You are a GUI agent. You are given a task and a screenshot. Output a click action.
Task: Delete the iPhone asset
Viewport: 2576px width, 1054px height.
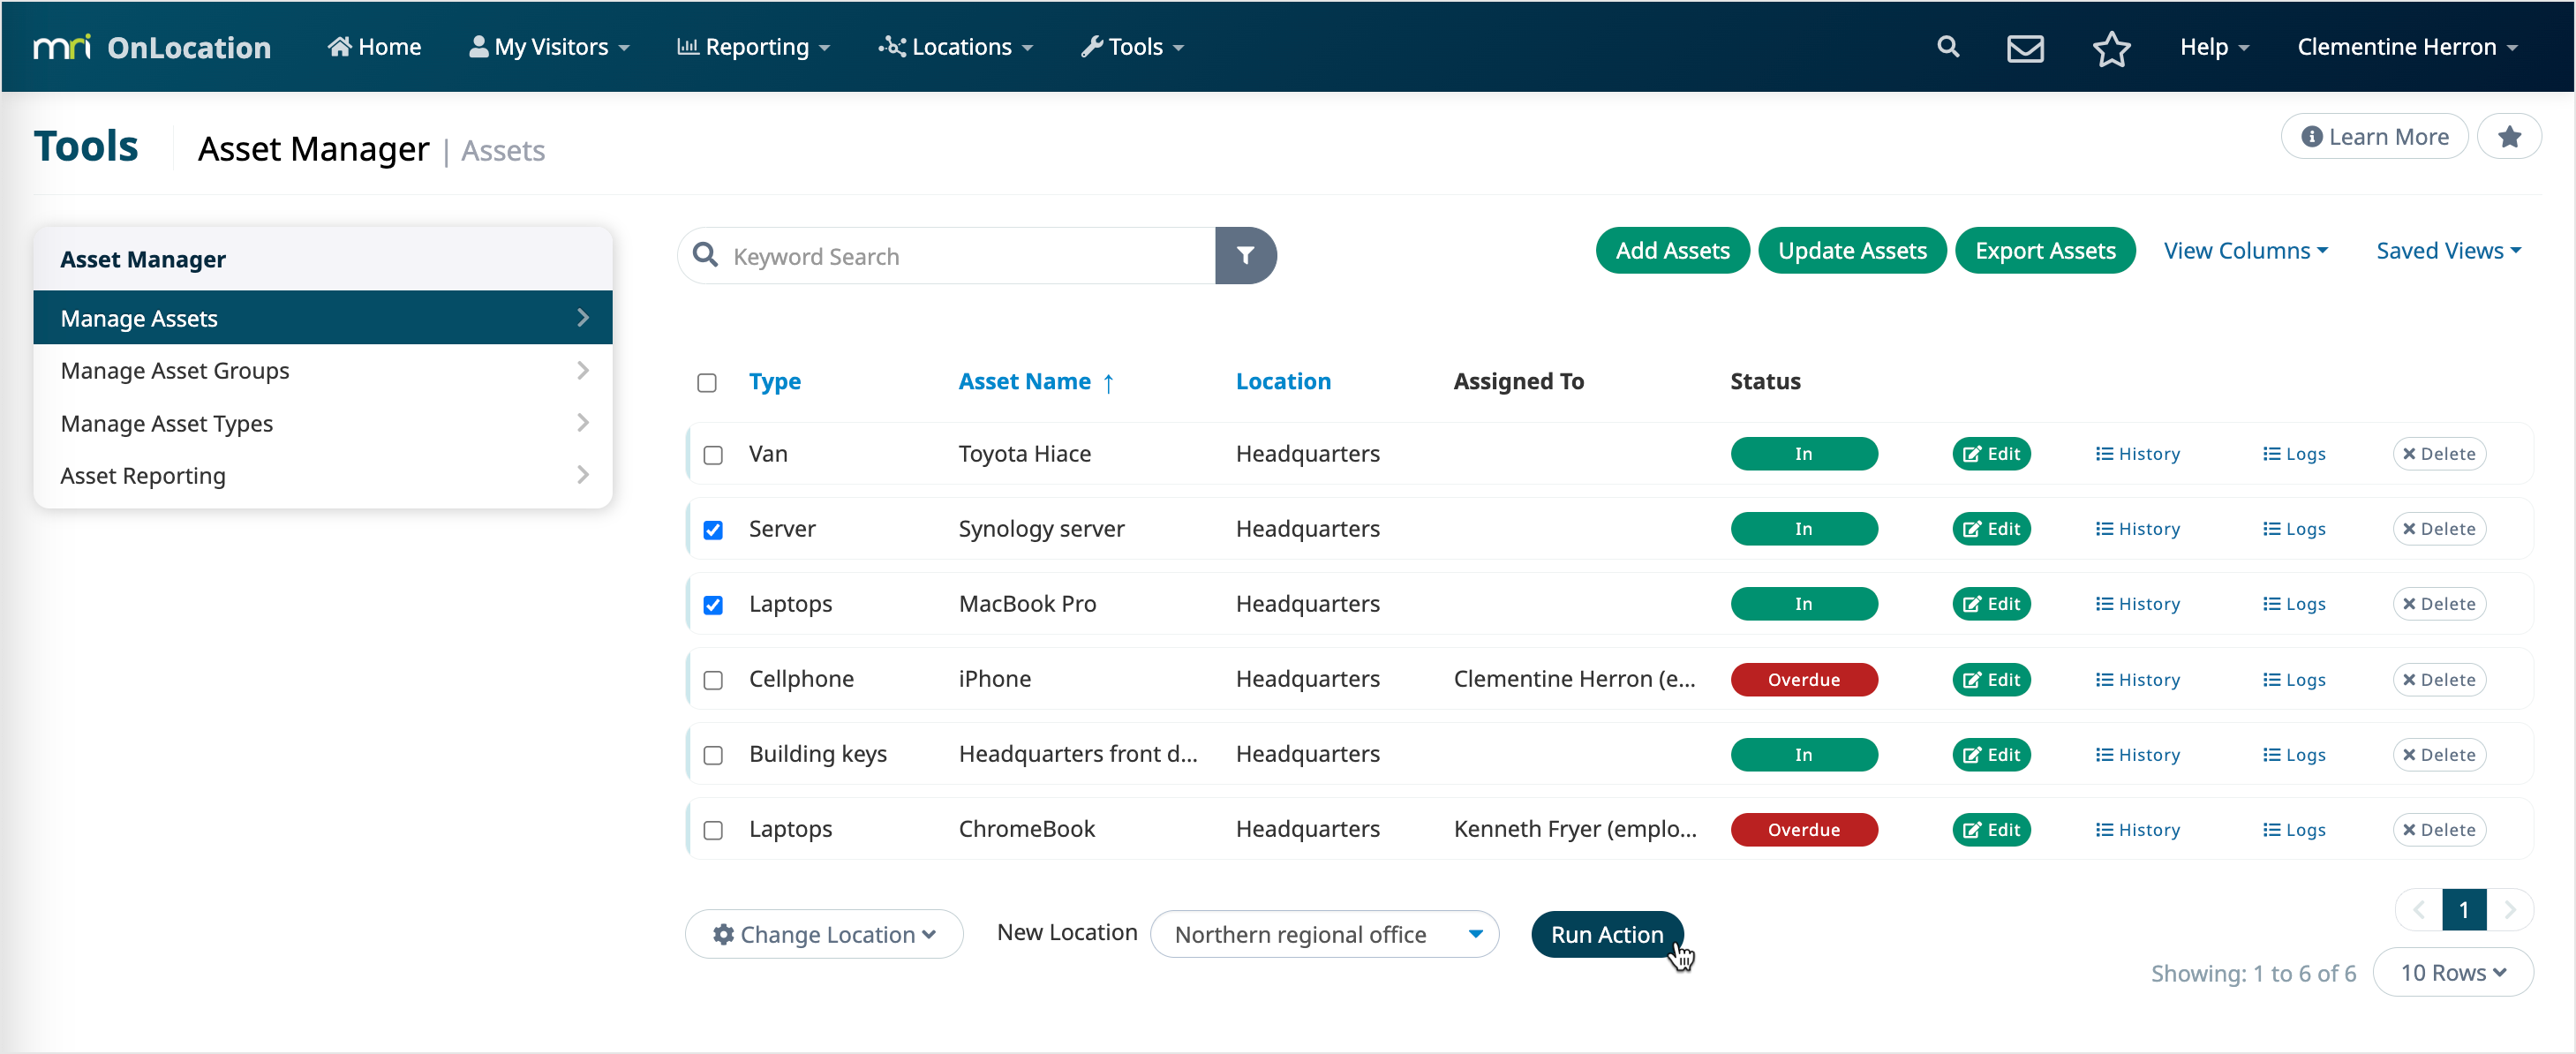click(2438, 679)
